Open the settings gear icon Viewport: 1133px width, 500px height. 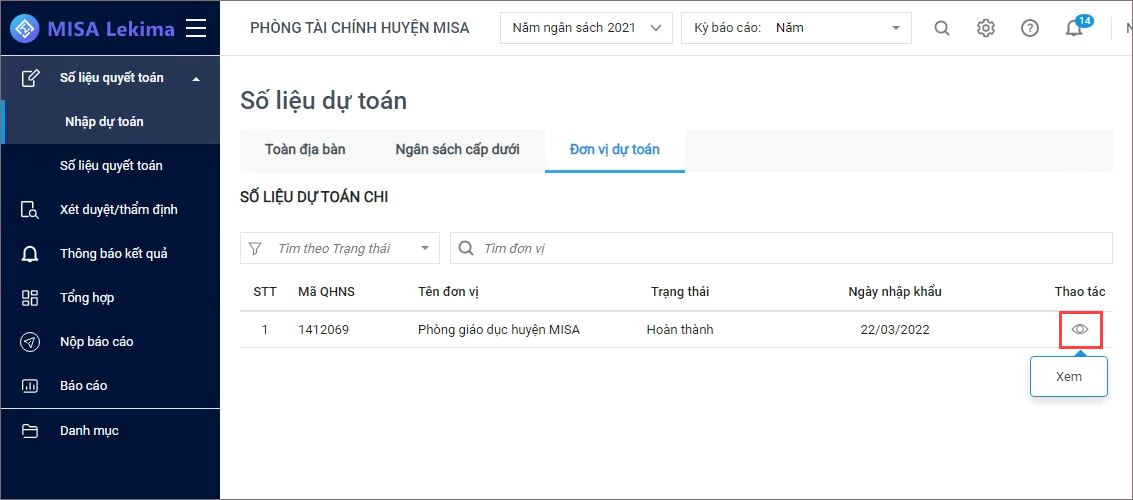986,28
